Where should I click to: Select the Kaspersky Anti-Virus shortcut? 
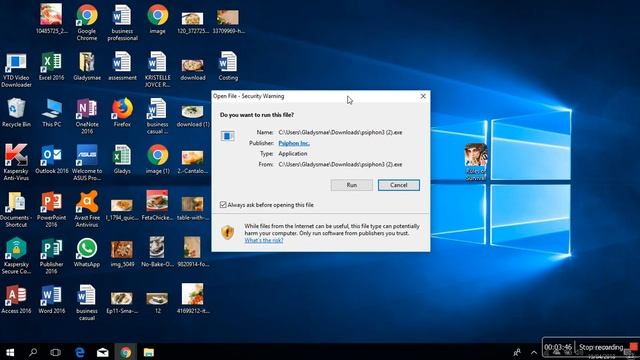(16, 162)
